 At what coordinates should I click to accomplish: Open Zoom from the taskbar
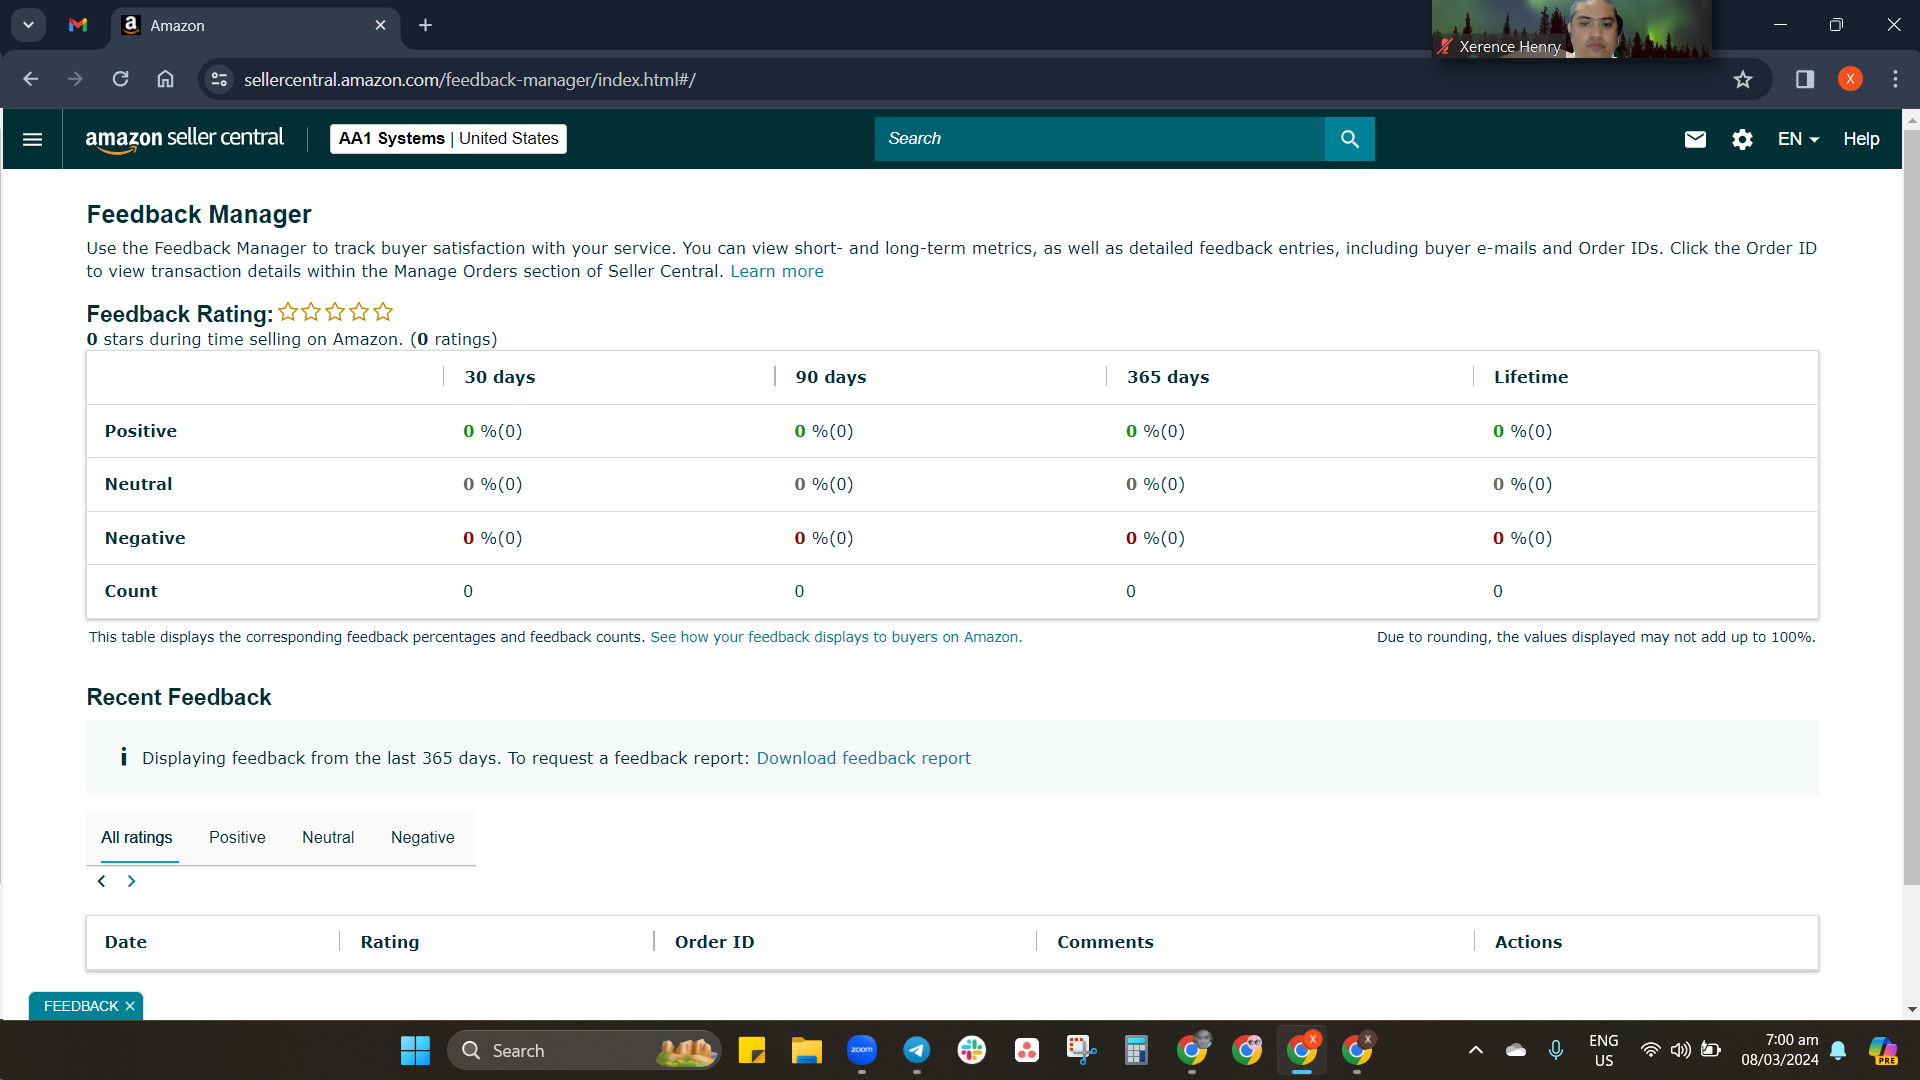861,1051
